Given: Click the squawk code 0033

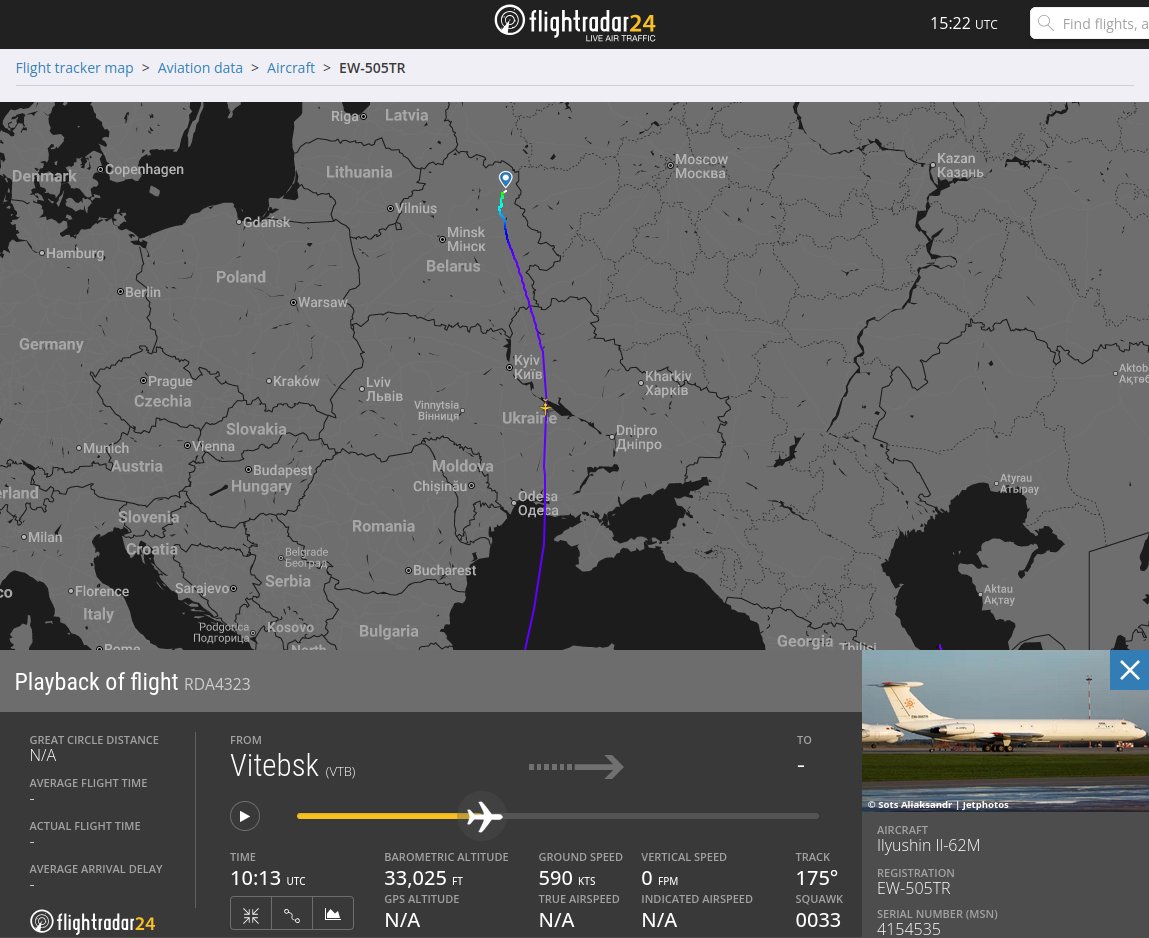Looking at the screenshot, I should [818, 920].
